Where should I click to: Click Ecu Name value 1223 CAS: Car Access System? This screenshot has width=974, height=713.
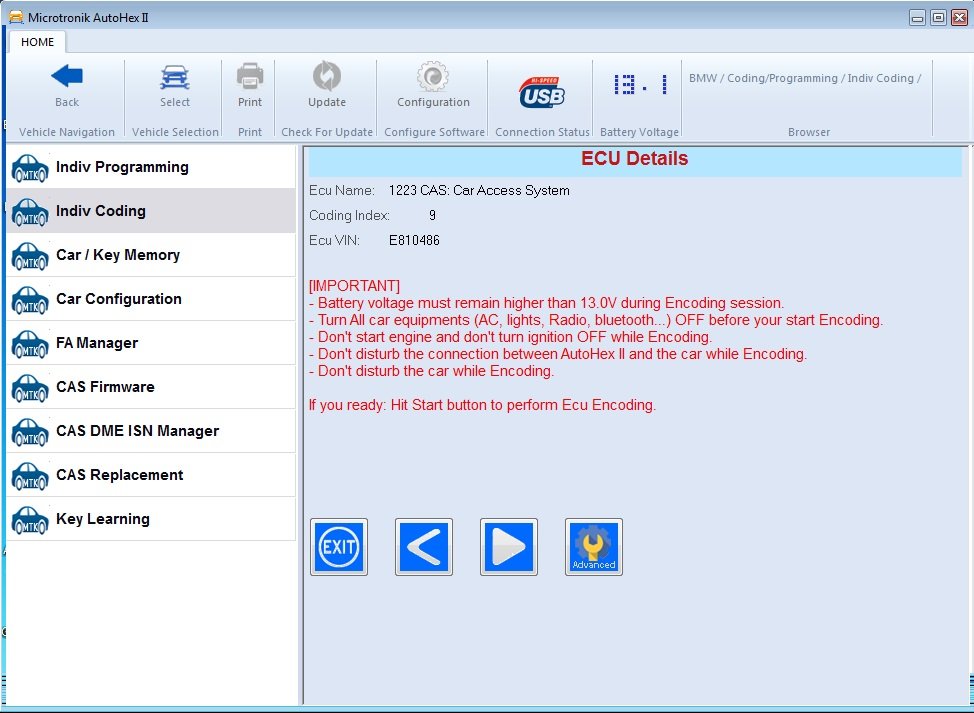(x=479, y=191)
